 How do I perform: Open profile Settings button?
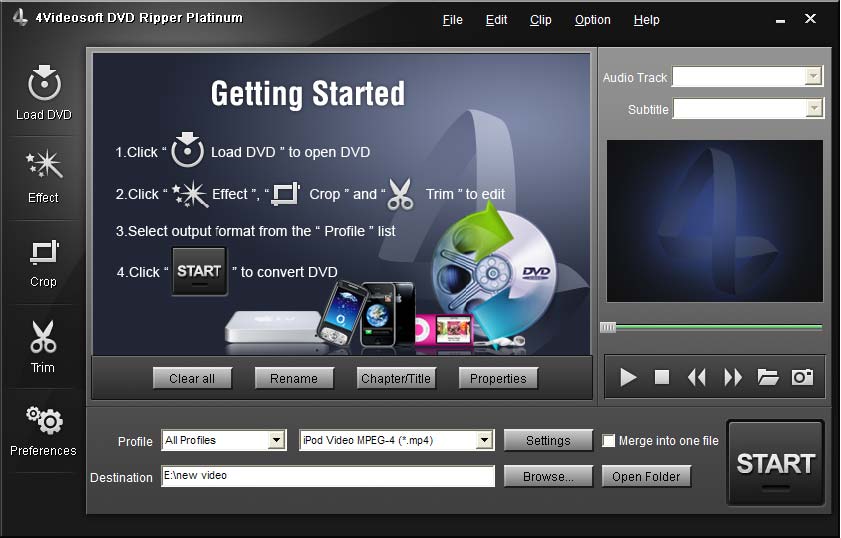(x=548, y=440)
